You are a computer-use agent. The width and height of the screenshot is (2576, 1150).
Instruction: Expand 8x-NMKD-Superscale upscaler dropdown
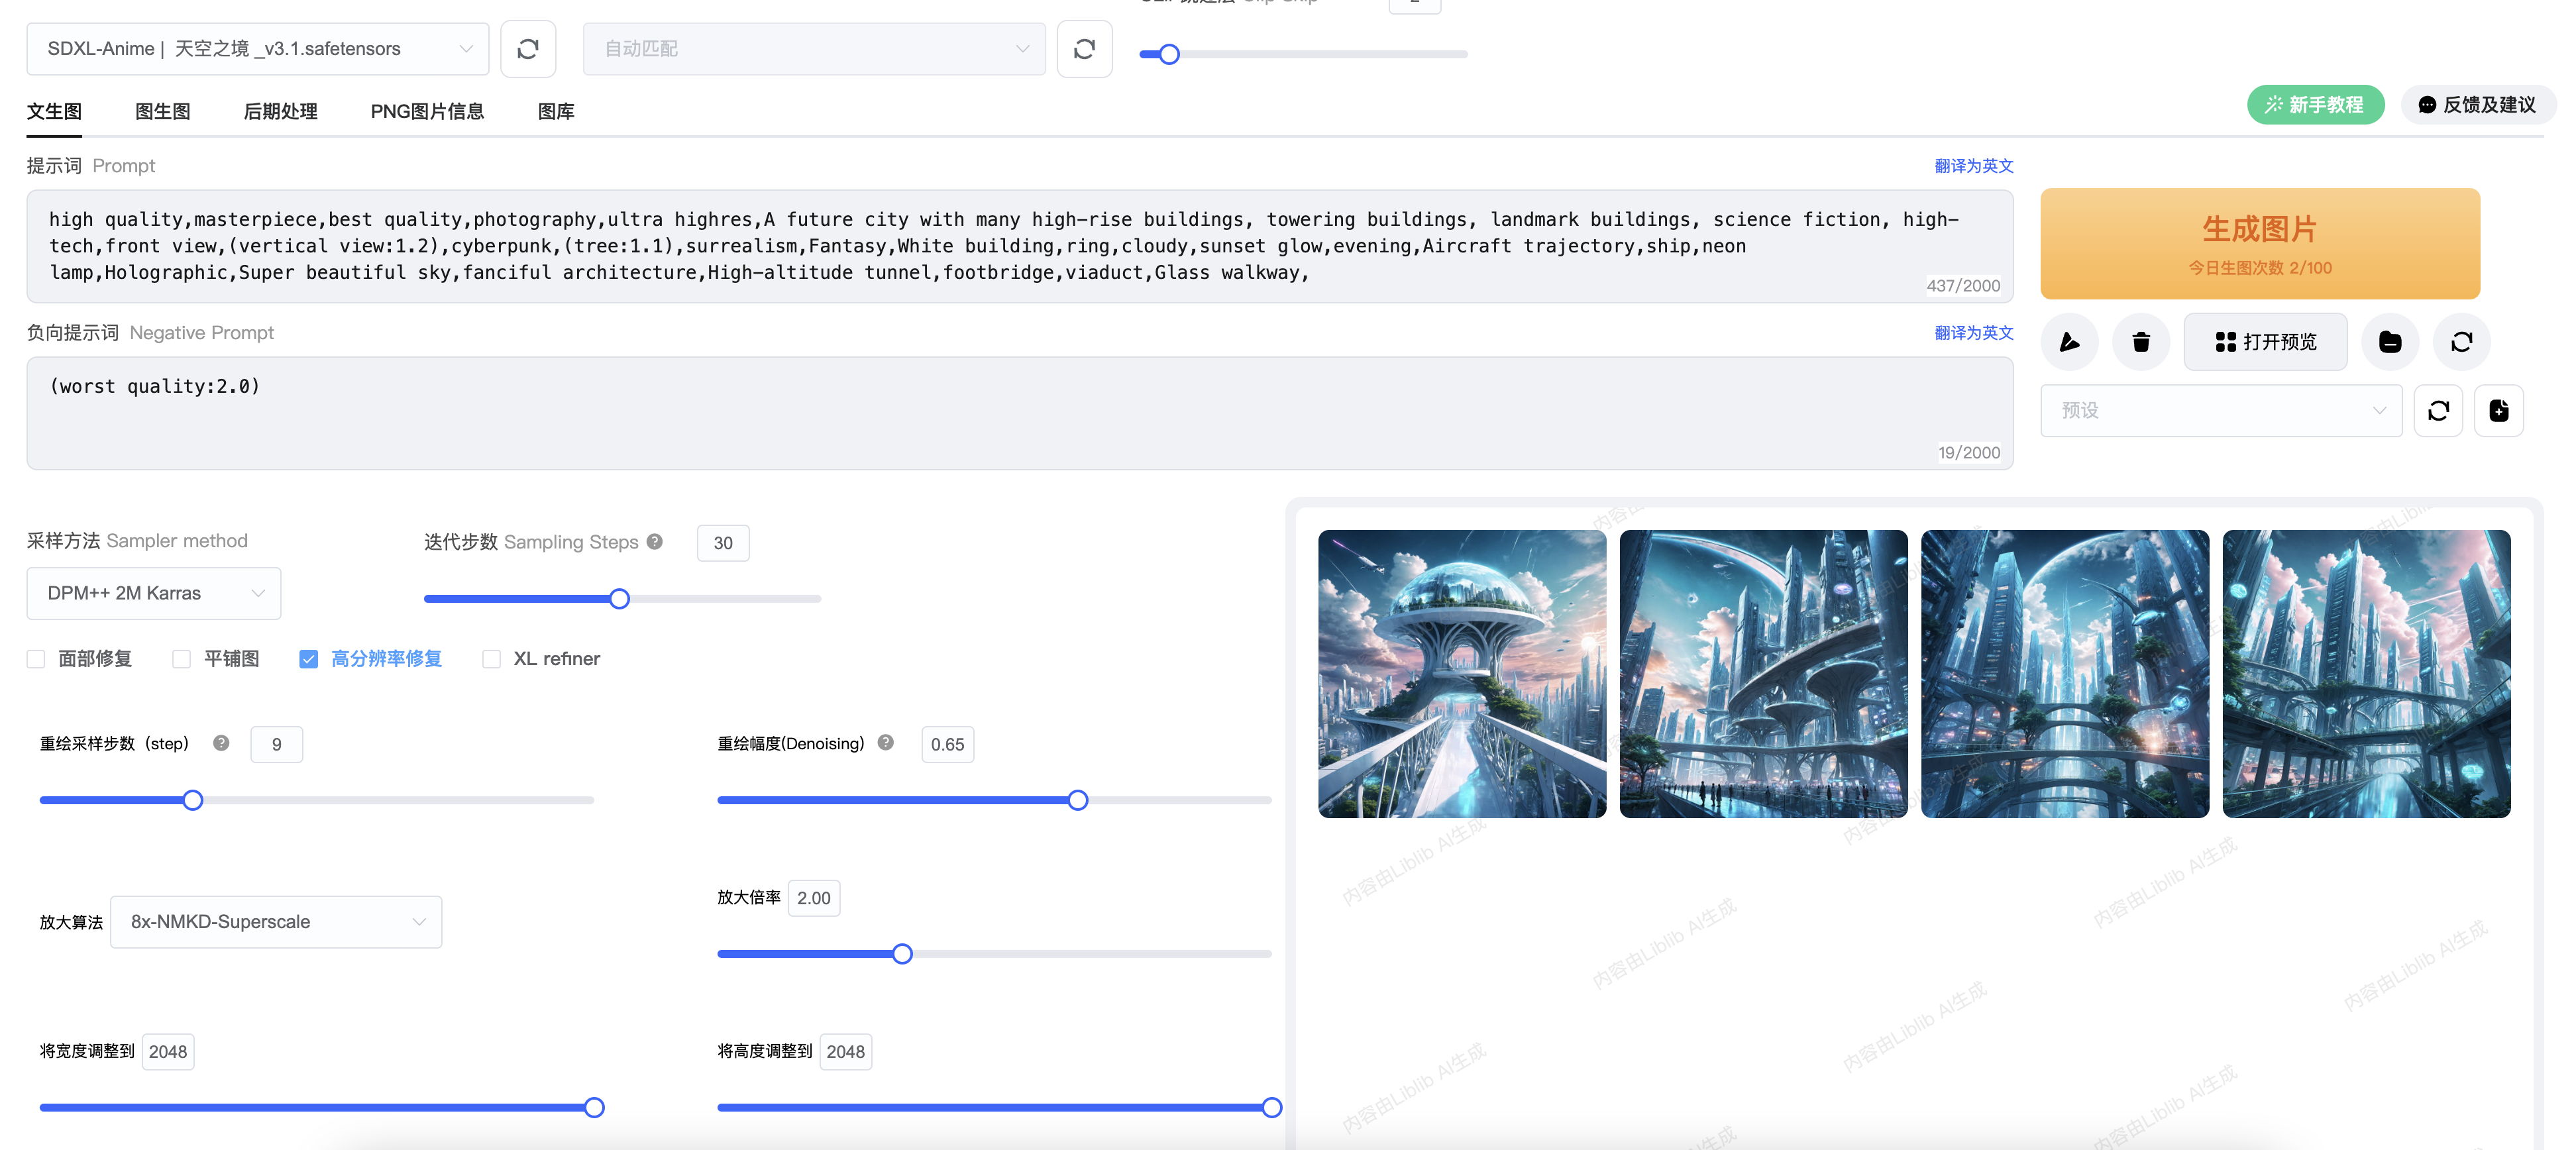[276, 922]
